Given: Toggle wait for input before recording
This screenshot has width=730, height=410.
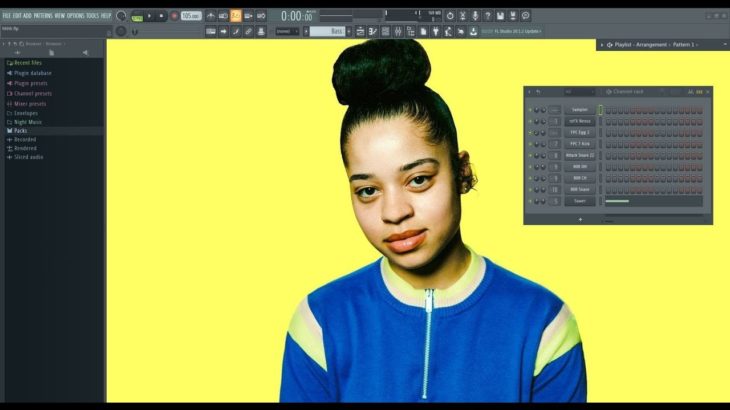Looking at the screenshot, I should click(223, 16).
